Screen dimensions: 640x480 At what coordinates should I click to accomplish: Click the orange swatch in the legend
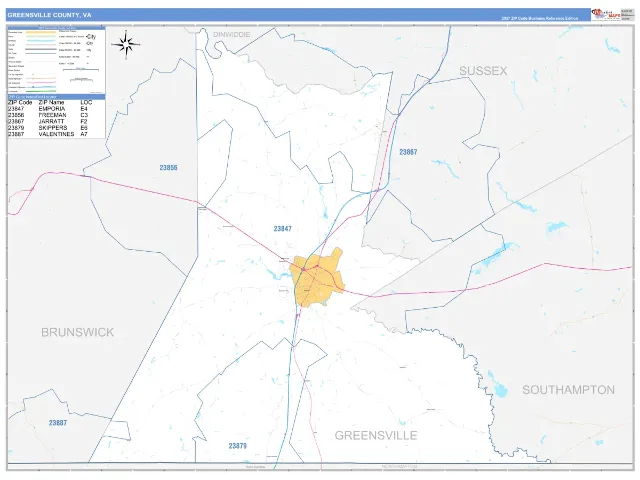point(41,32)
